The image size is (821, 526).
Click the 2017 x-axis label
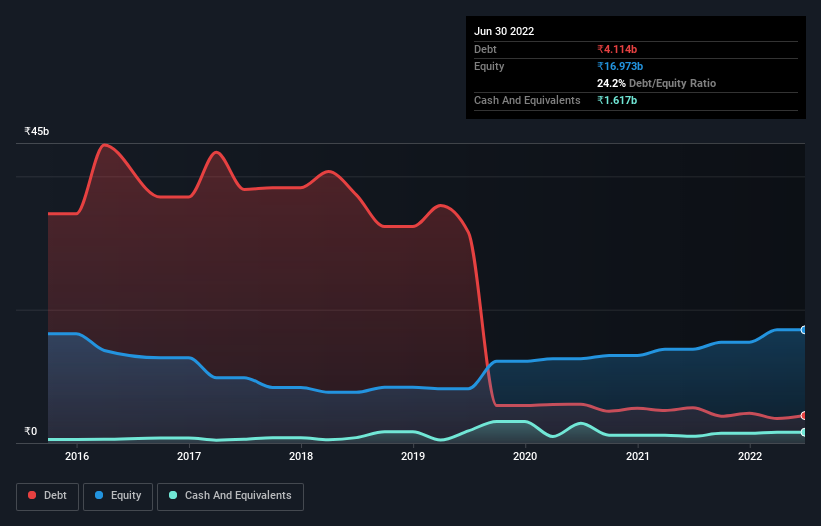click(x=189, y=456)
